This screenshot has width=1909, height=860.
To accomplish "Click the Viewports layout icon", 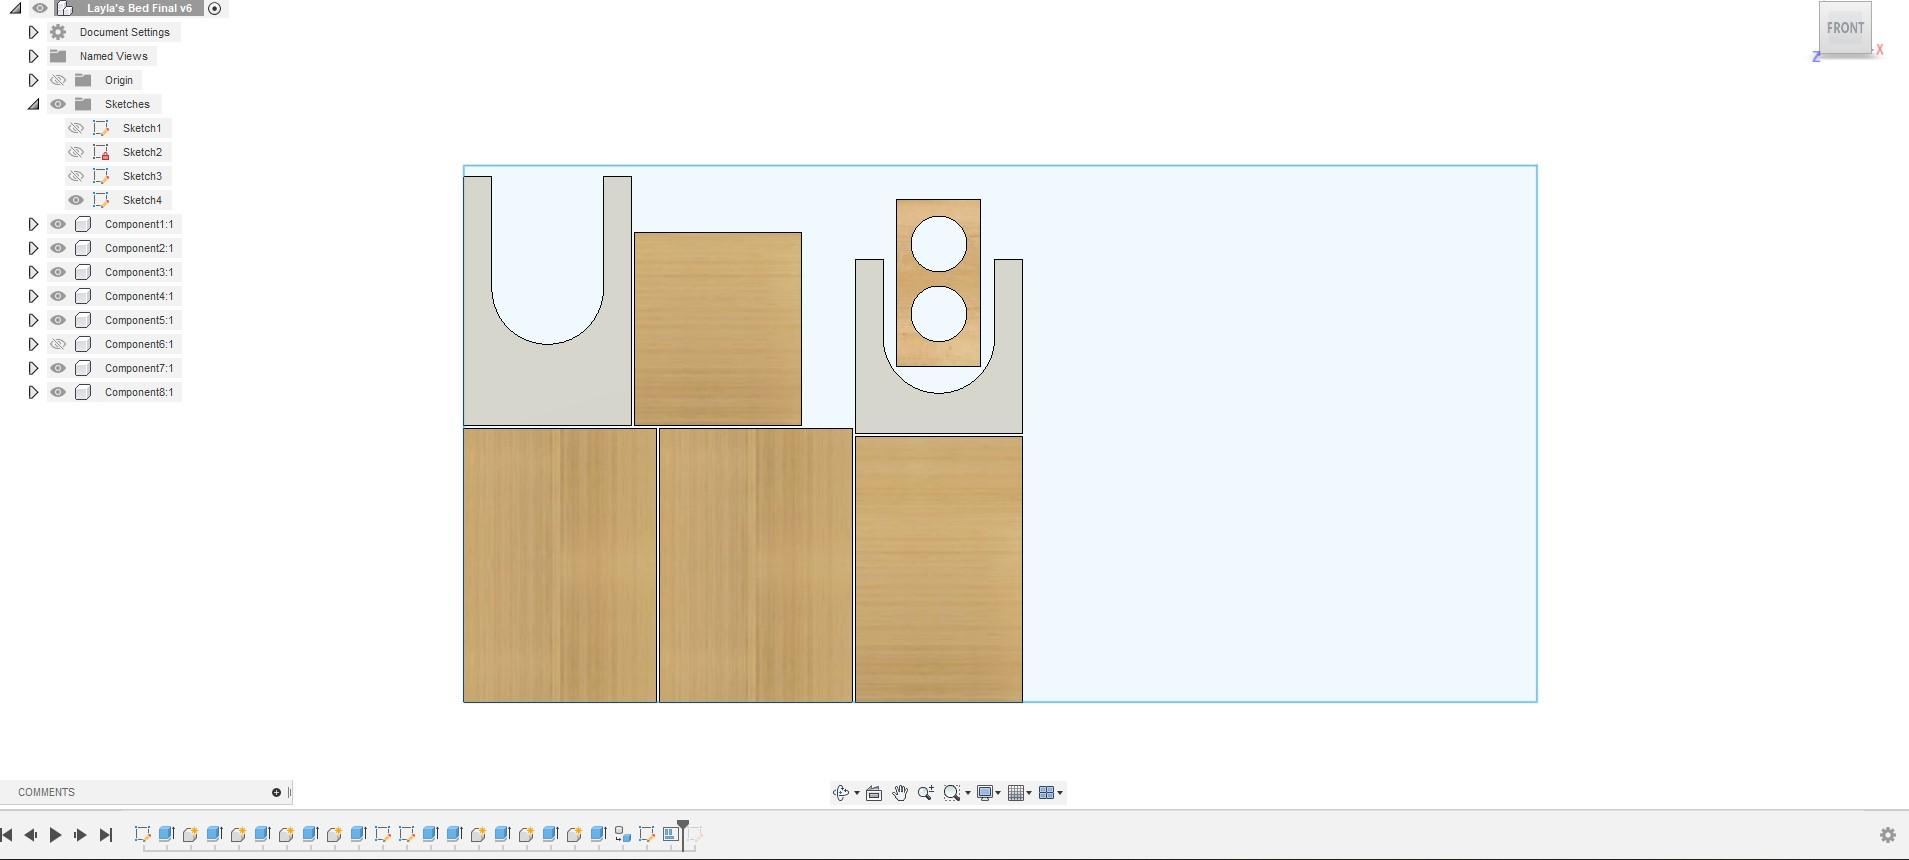I will [1047, 793].
